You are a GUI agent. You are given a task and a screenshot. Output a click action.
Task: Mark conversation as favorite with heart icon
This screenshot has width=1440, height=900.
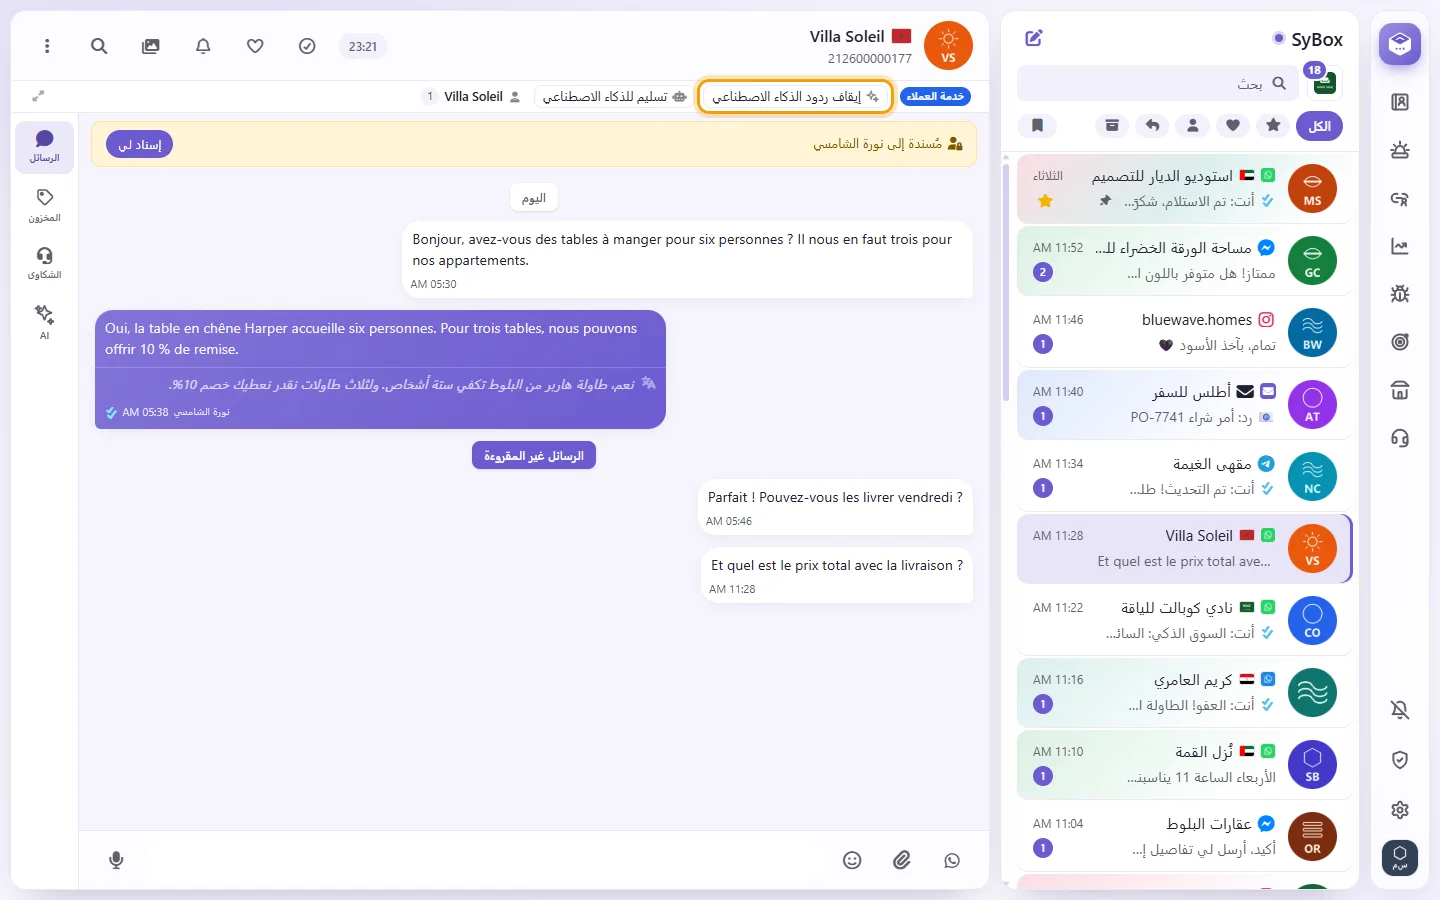[255, 46]
